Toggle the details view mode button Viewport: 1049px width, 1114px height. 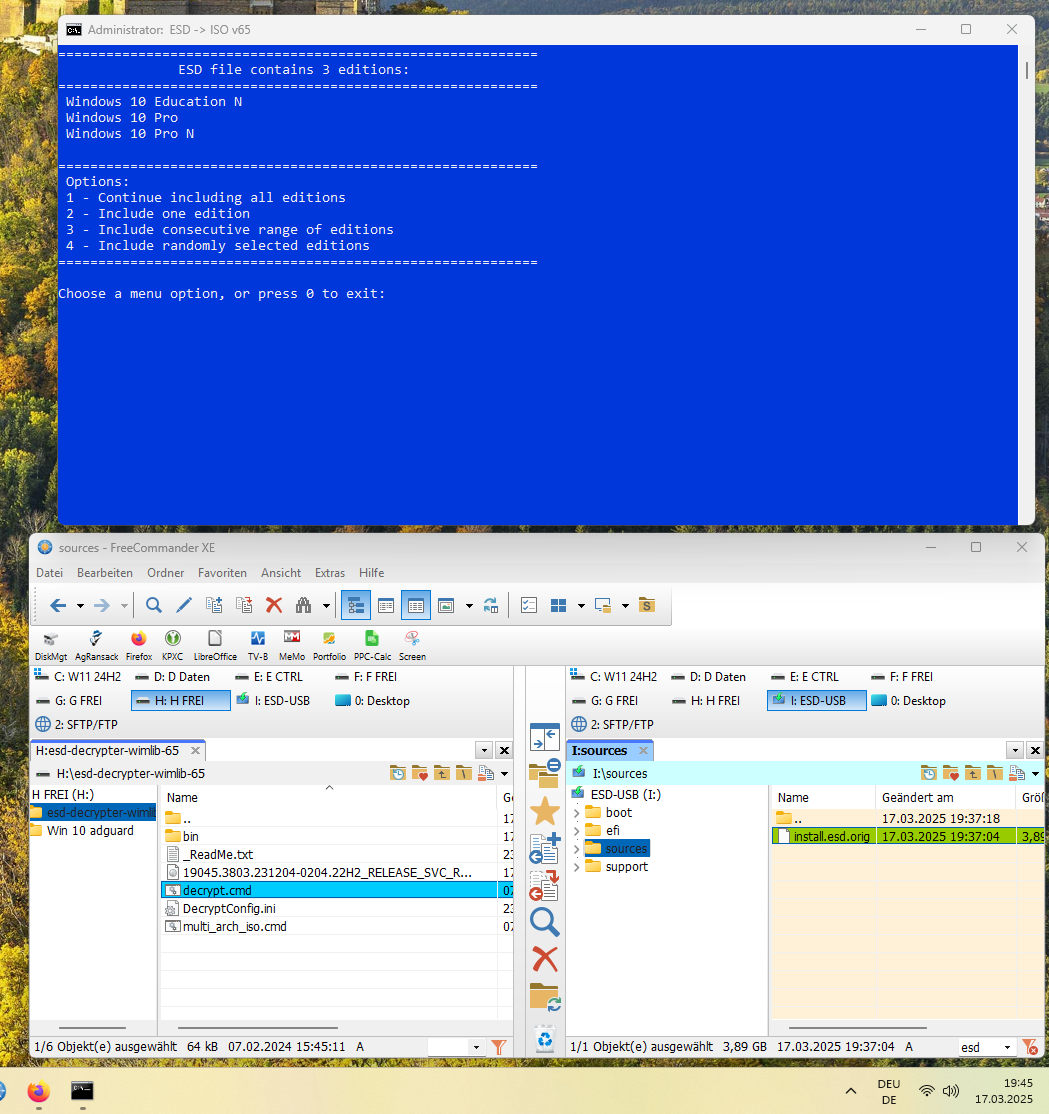tap(415, 605)
